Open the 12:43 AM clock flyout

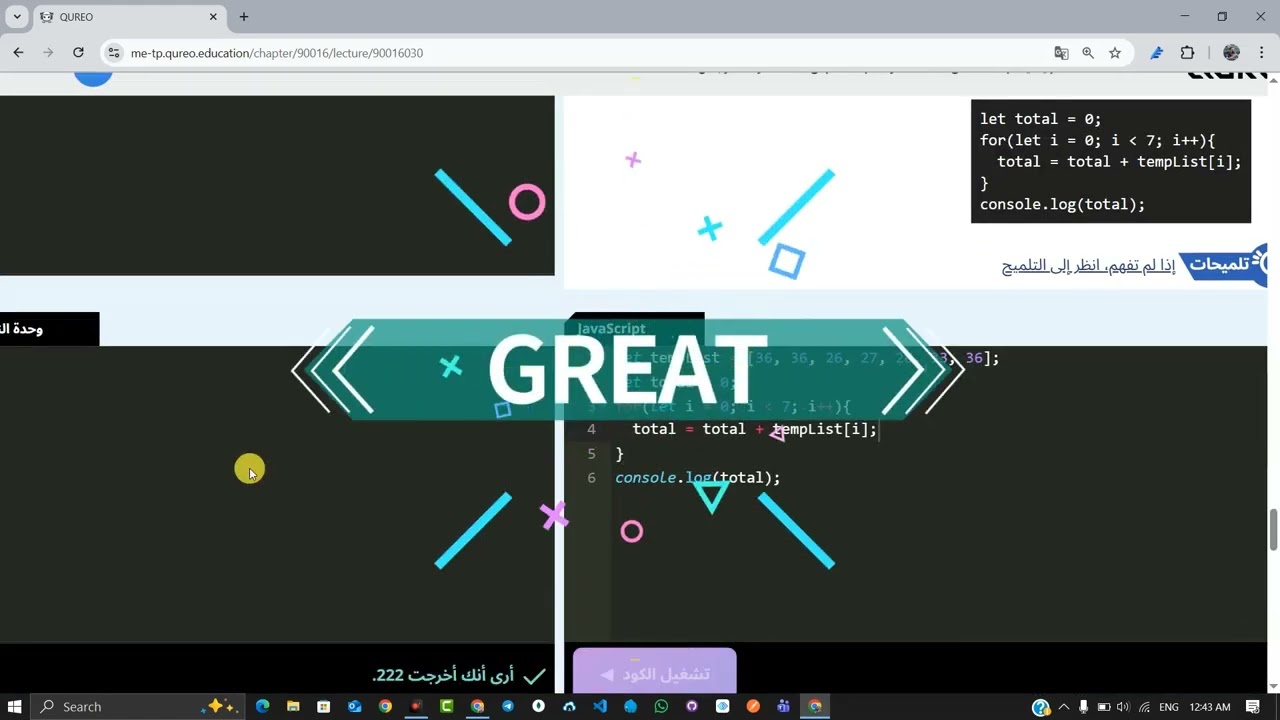tap(1210, 707)
